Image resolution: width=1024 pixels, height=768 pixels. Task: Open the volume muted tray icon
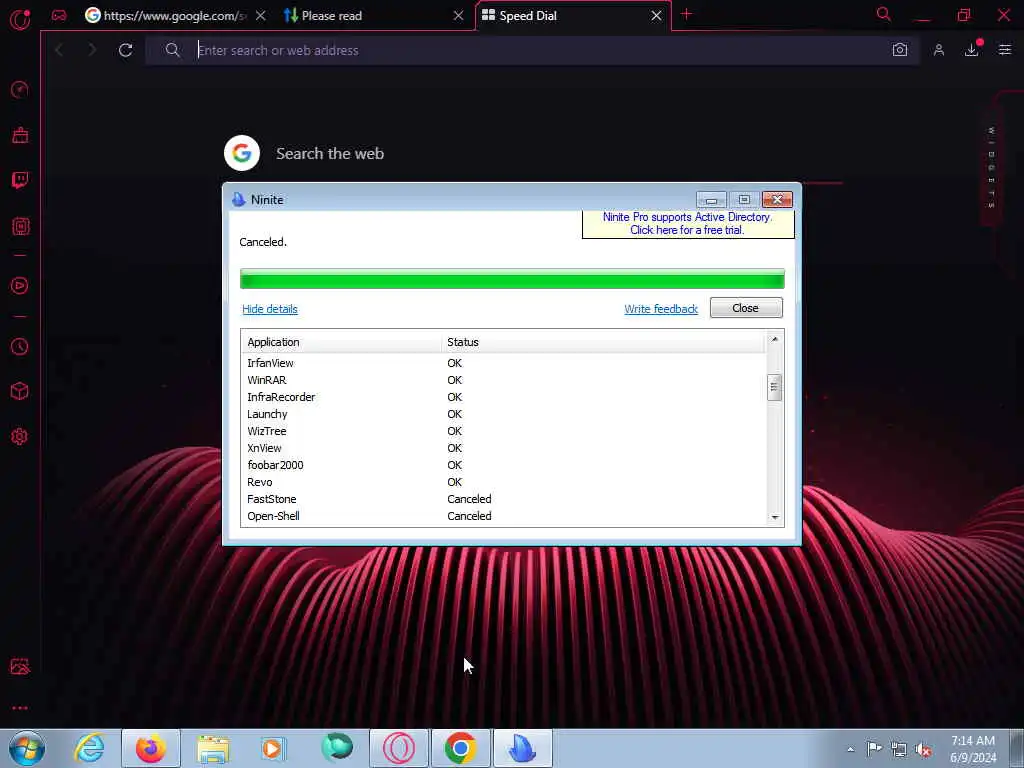pyautogui.click(x=923, y=750)
